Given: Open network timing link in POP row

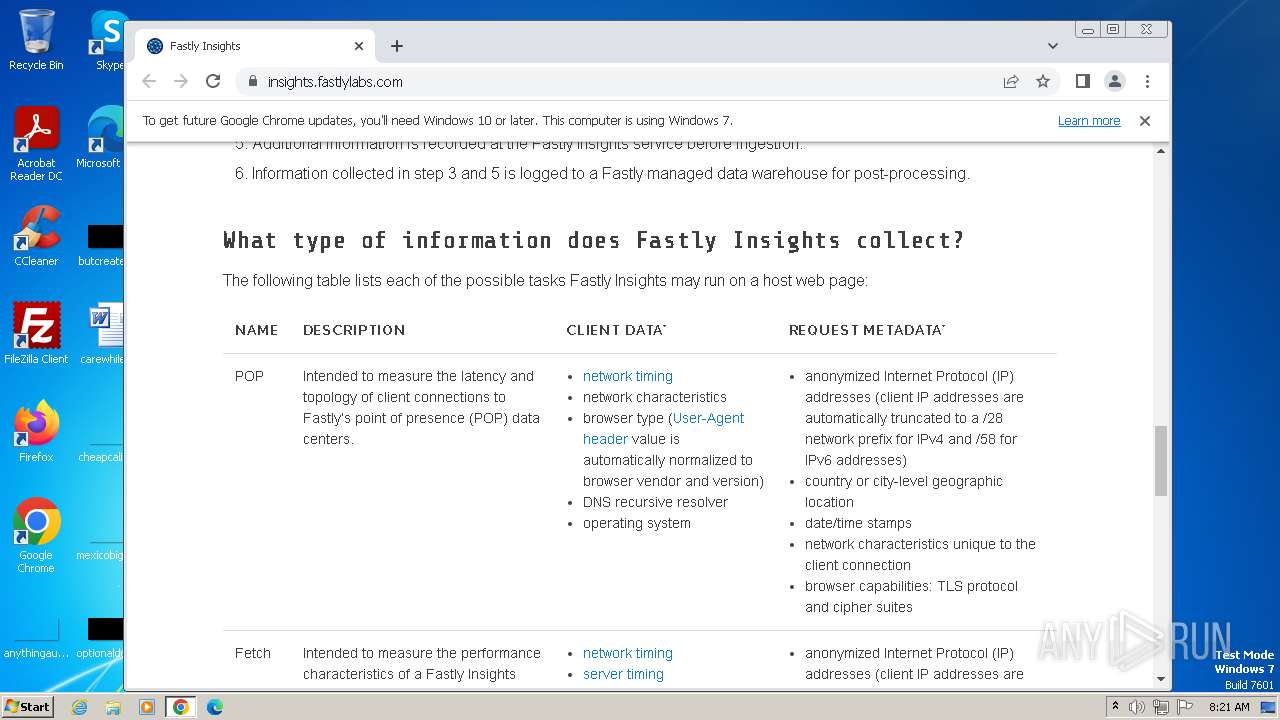Looking at the screenshot, I should click(628, 376).
